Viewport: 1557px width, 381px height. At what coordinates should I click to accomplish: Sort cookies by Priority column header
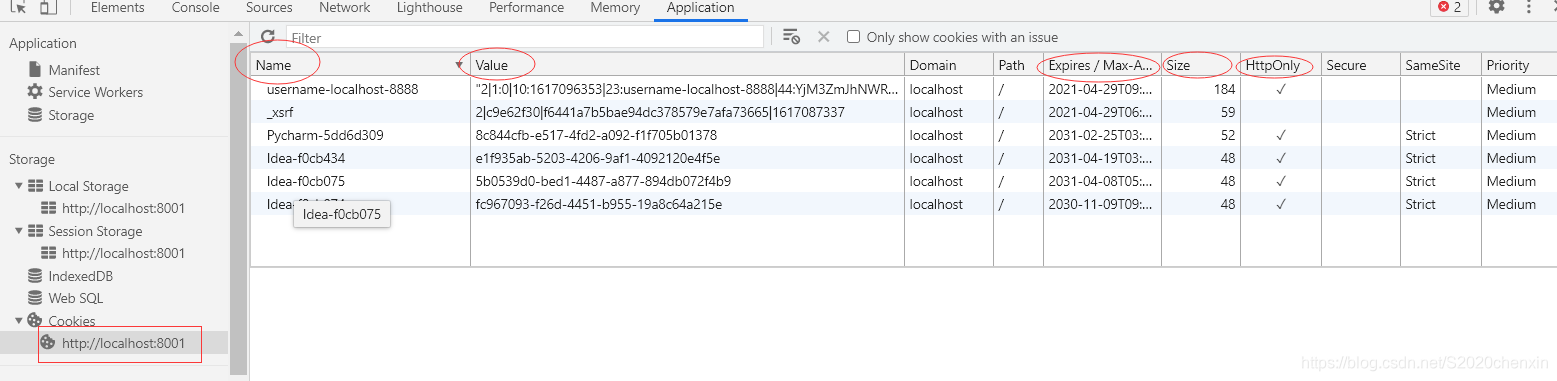[x=1518, y=65]
